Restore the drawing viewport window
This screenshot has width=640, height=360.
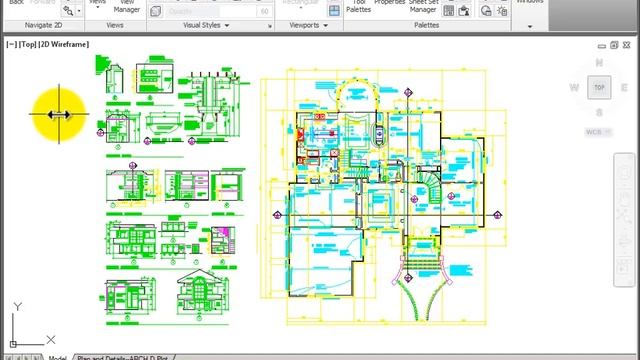coord(614,45)
